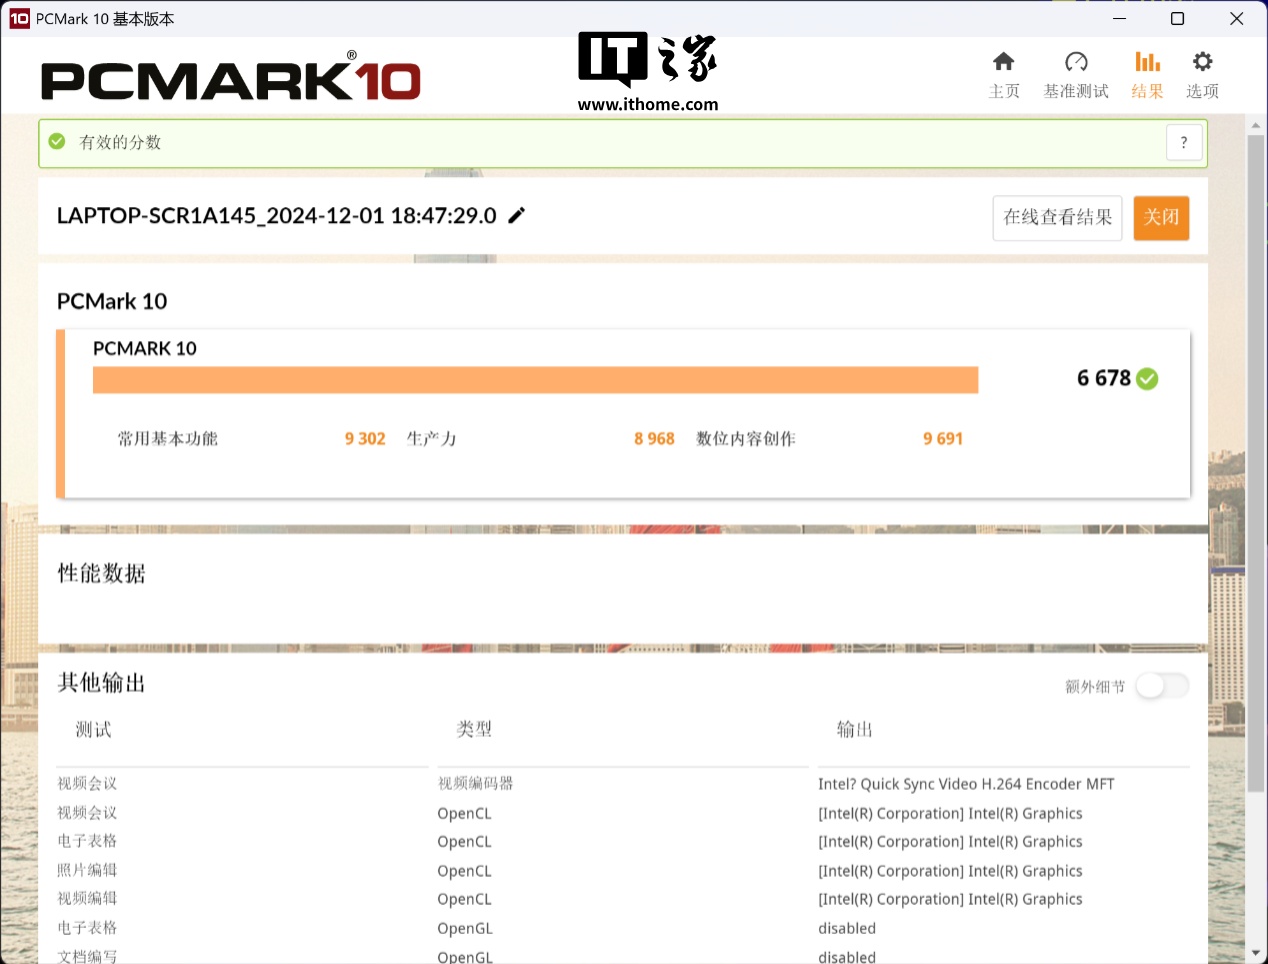
Task: Click the 测试 column header
Action: coord(94,730)
